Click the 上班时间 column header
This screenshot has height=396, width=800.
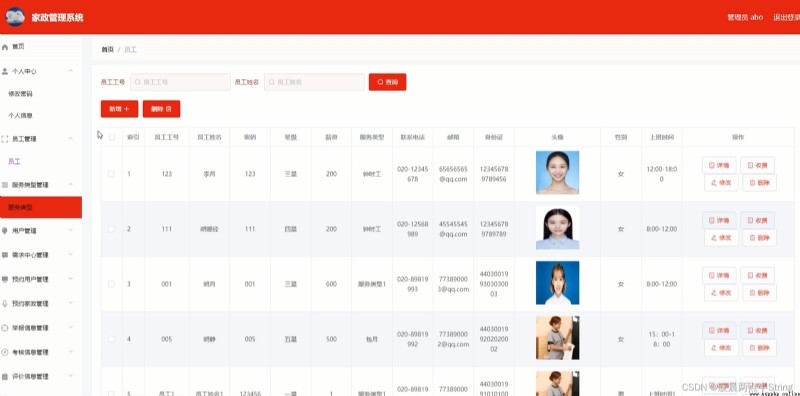661,137
